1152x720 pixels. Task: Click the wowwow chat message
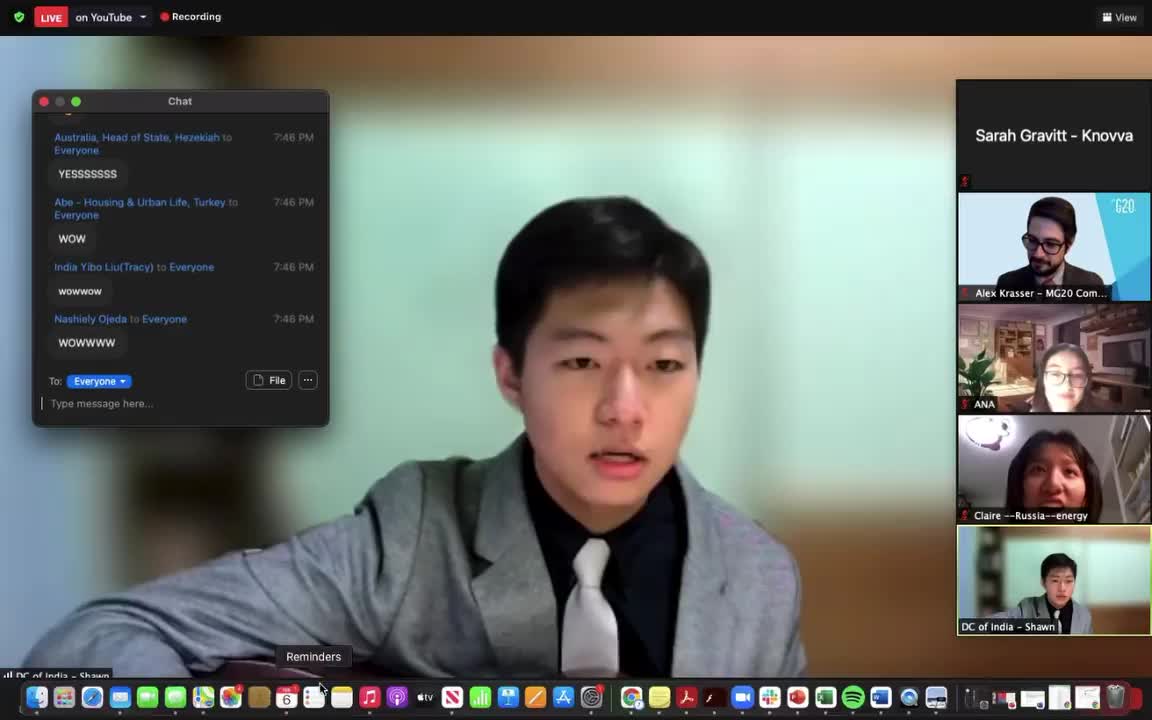tap(80, 292)
